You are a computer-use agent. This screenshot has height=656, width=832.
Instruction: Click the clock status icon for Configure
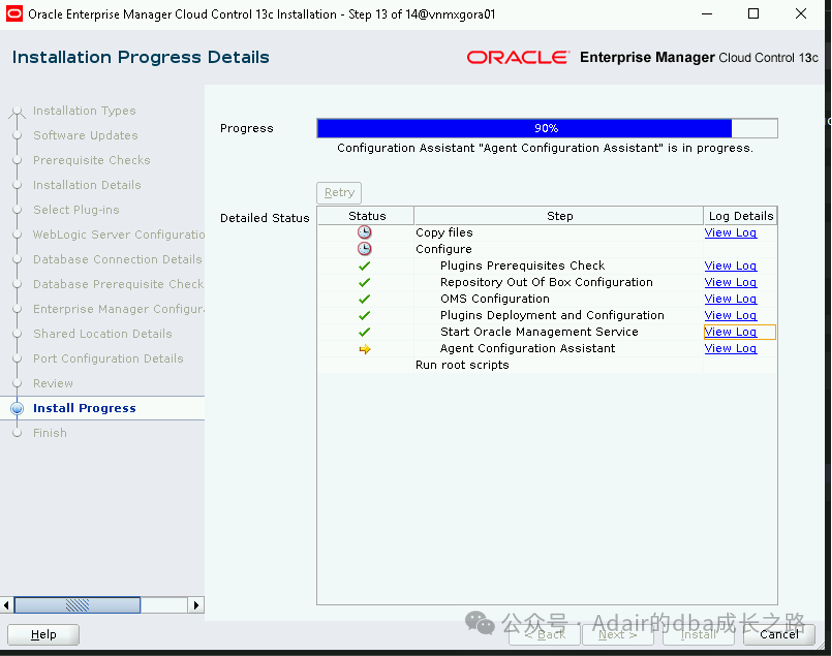[364, 249]
